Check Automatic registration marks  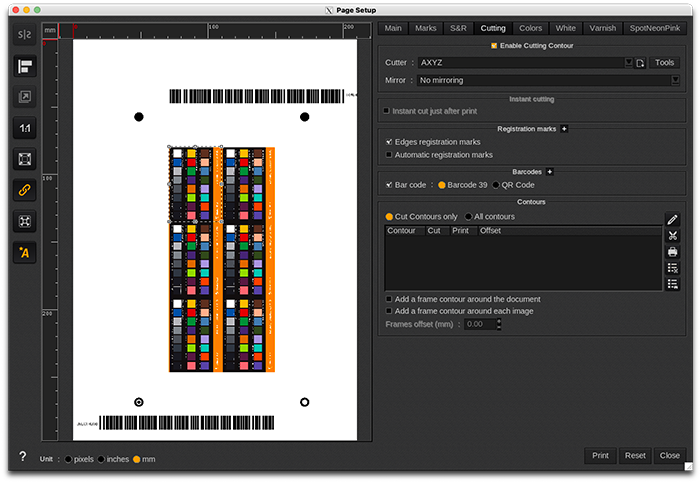click(x=389, y=155)
